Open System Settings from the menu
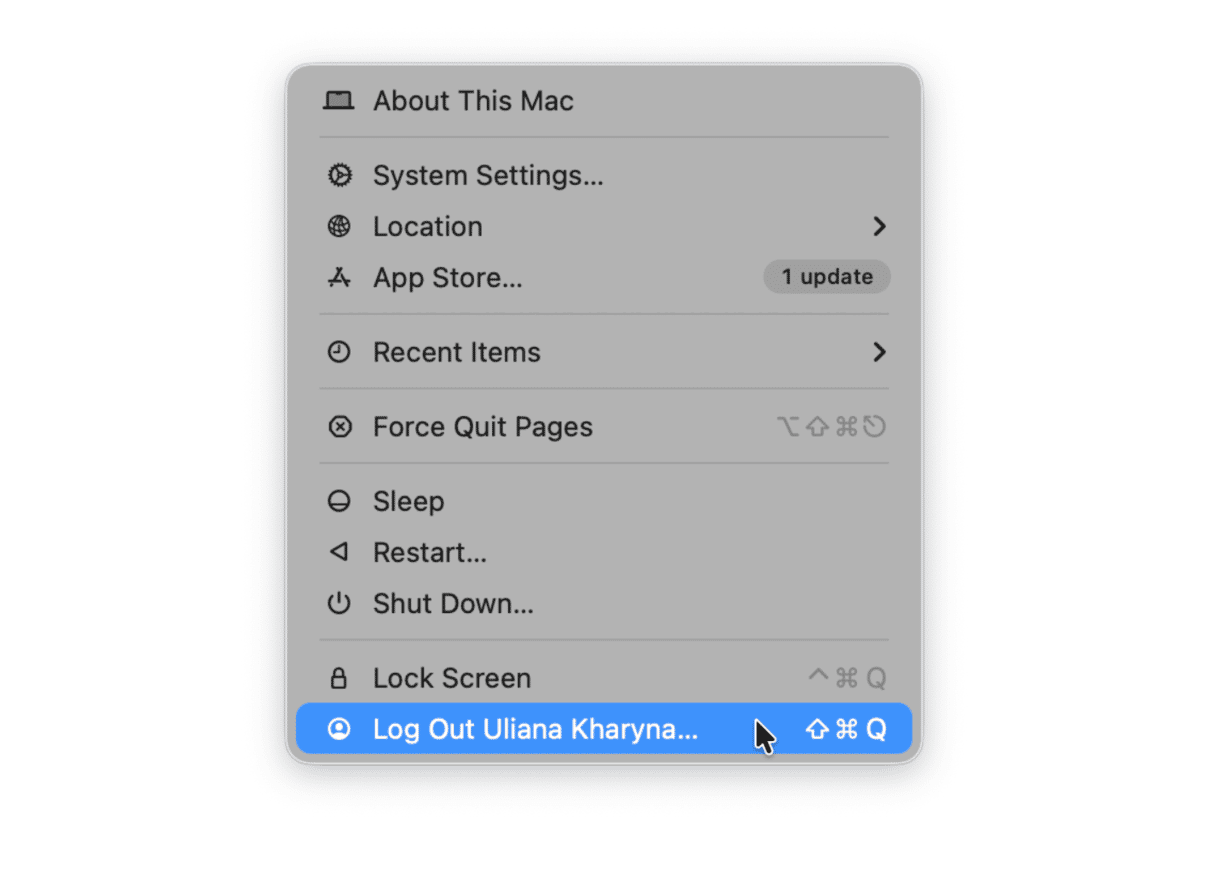Image resolution: width=1216 pixels, height=885 pixels. click(x=488, y=176)
